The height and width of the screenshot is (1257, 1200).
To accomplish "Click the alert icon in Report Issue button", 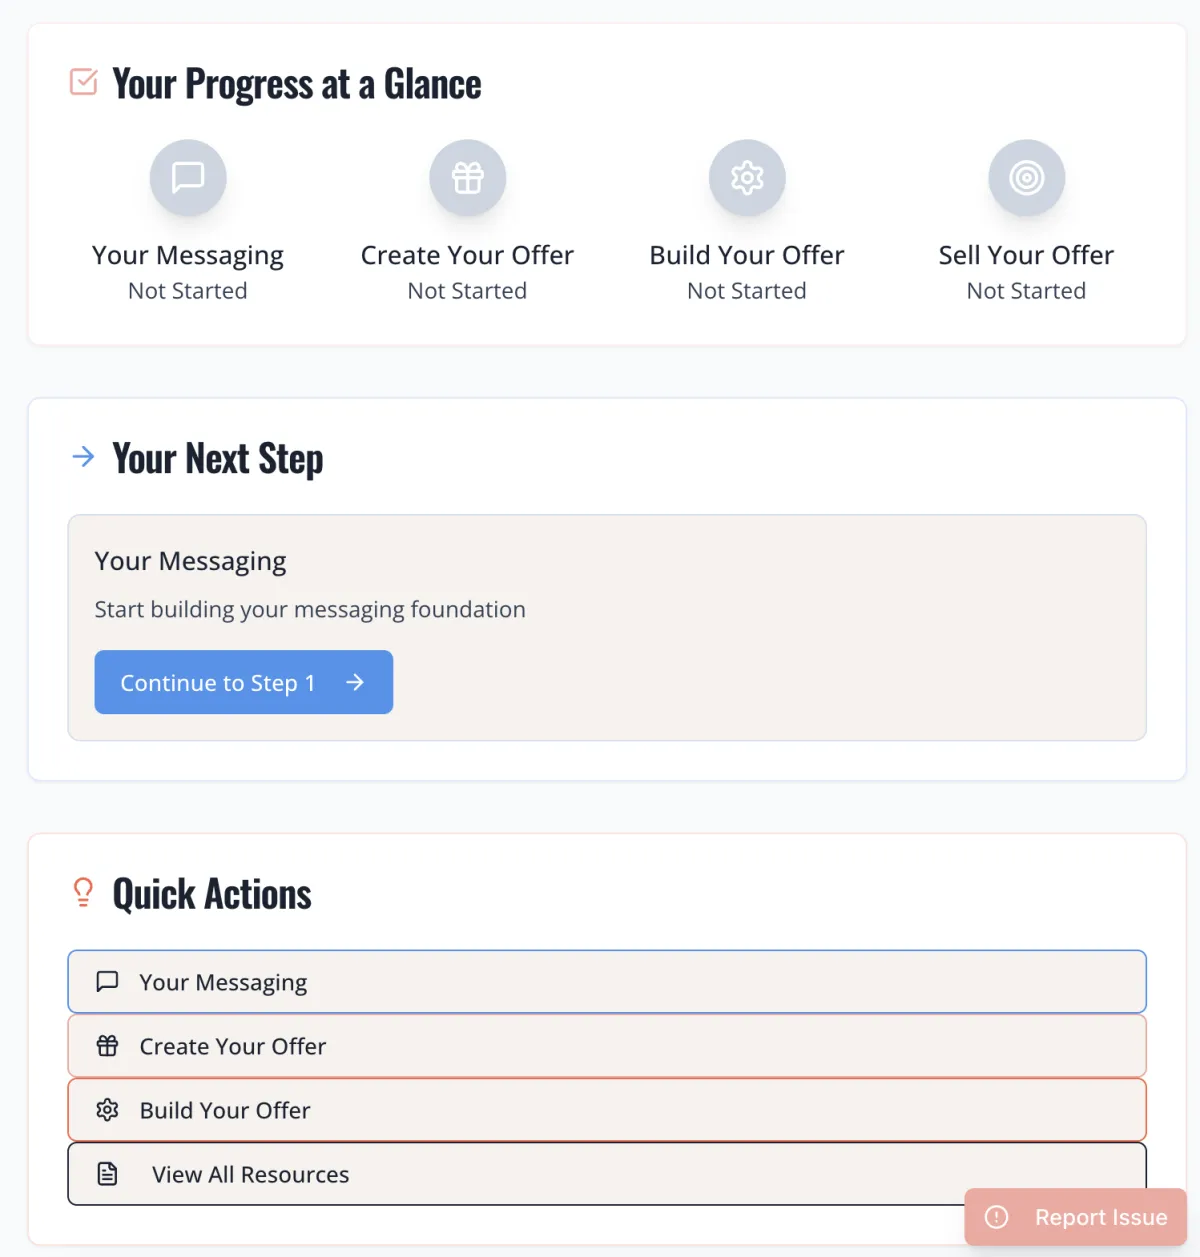I will click(997, 1217).
